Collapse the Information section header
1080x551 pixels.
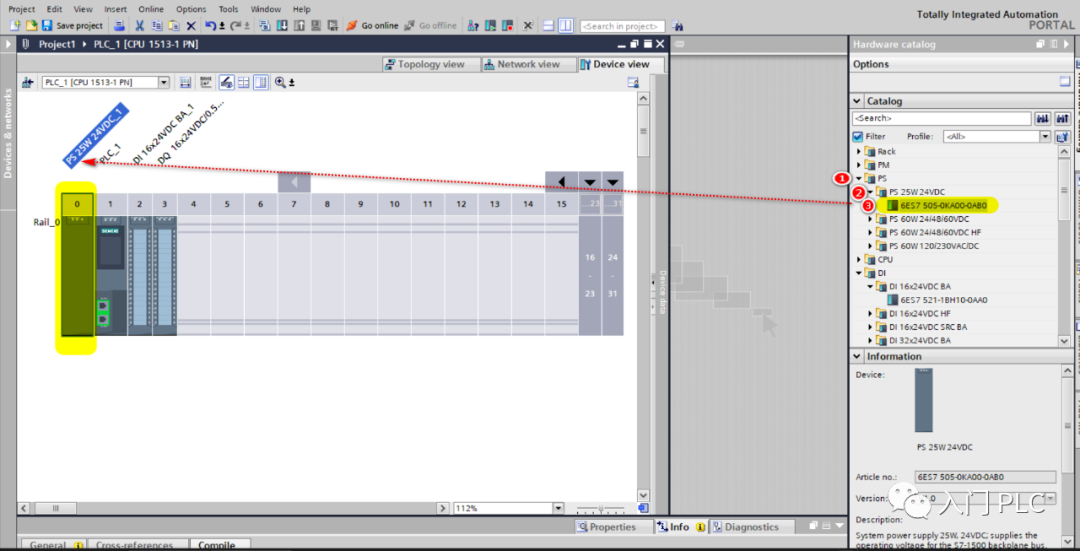(857, 356)
